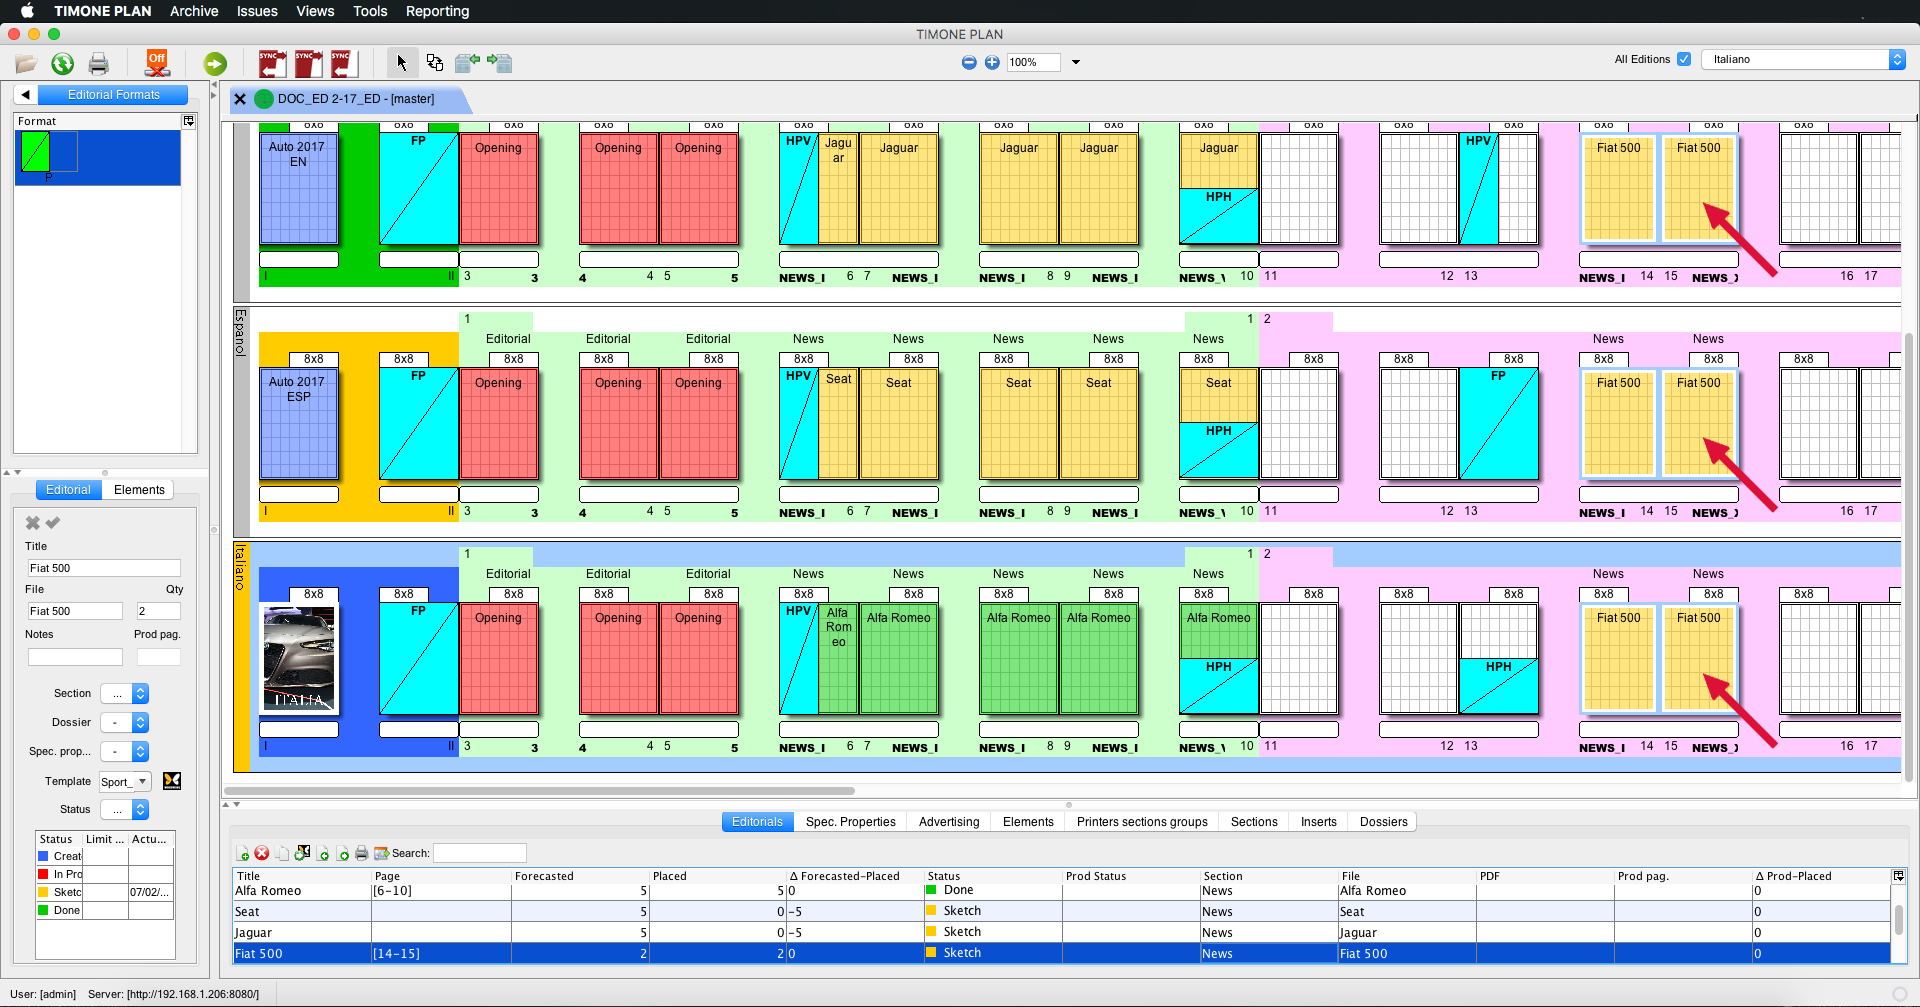Switch to the Advertising tab
Screen dimensions: 1920x1007
coord(949,822)
